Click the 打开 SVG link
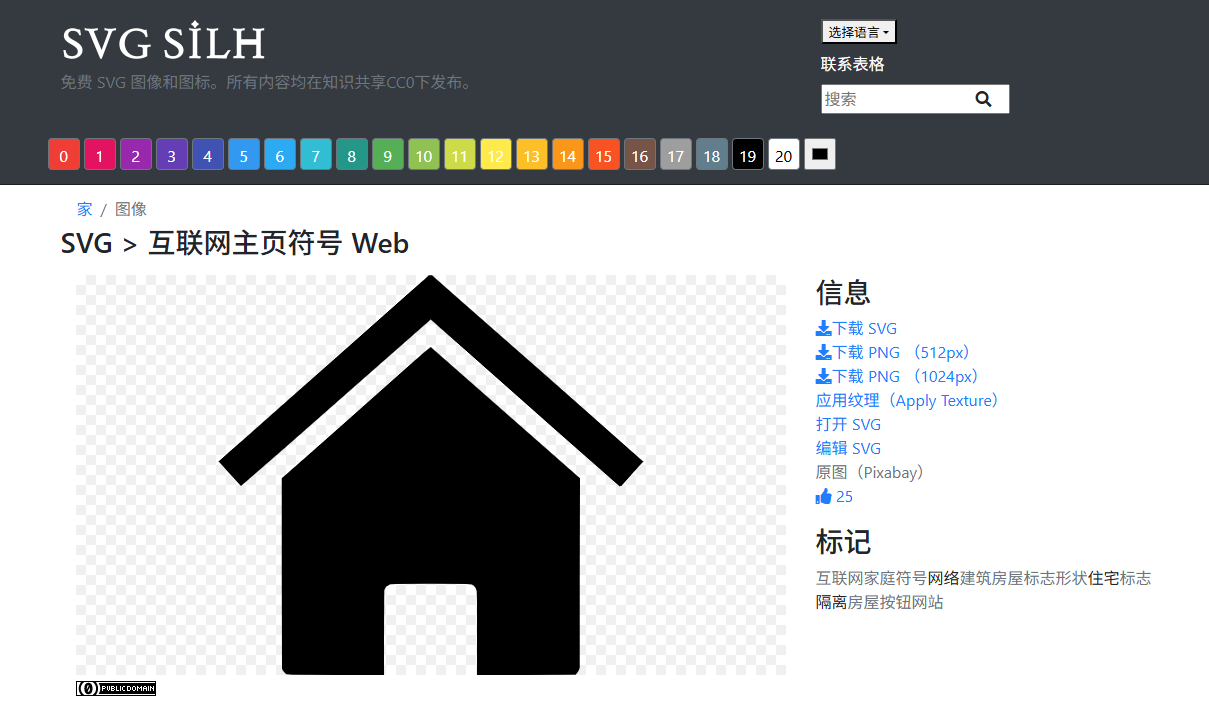Image resolution: width=1209 pixels, height=709 pixels. tap(848, 424)
